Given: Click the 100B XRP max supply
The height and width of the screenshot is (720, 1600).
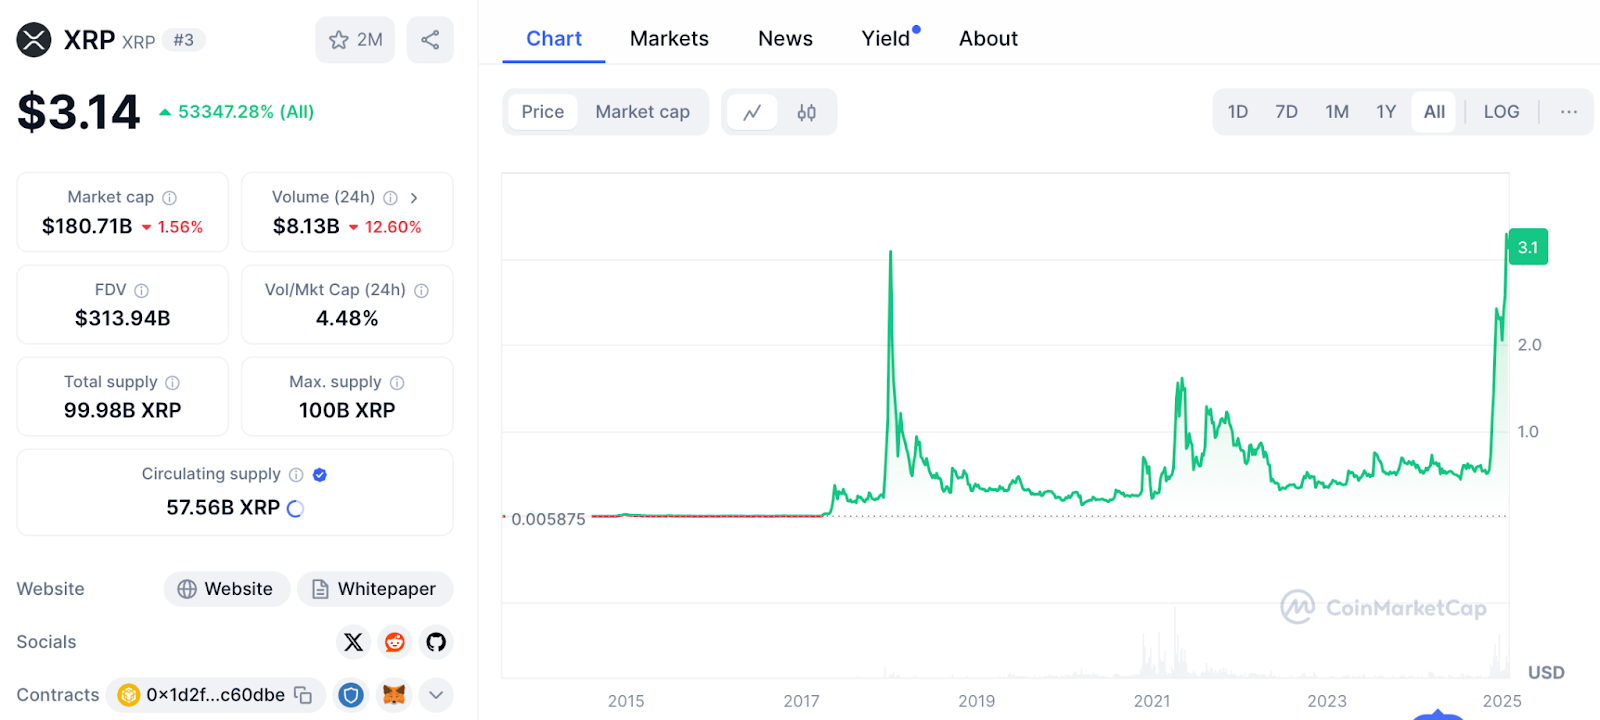Looking at the screenshot, I should pos(347,411).
